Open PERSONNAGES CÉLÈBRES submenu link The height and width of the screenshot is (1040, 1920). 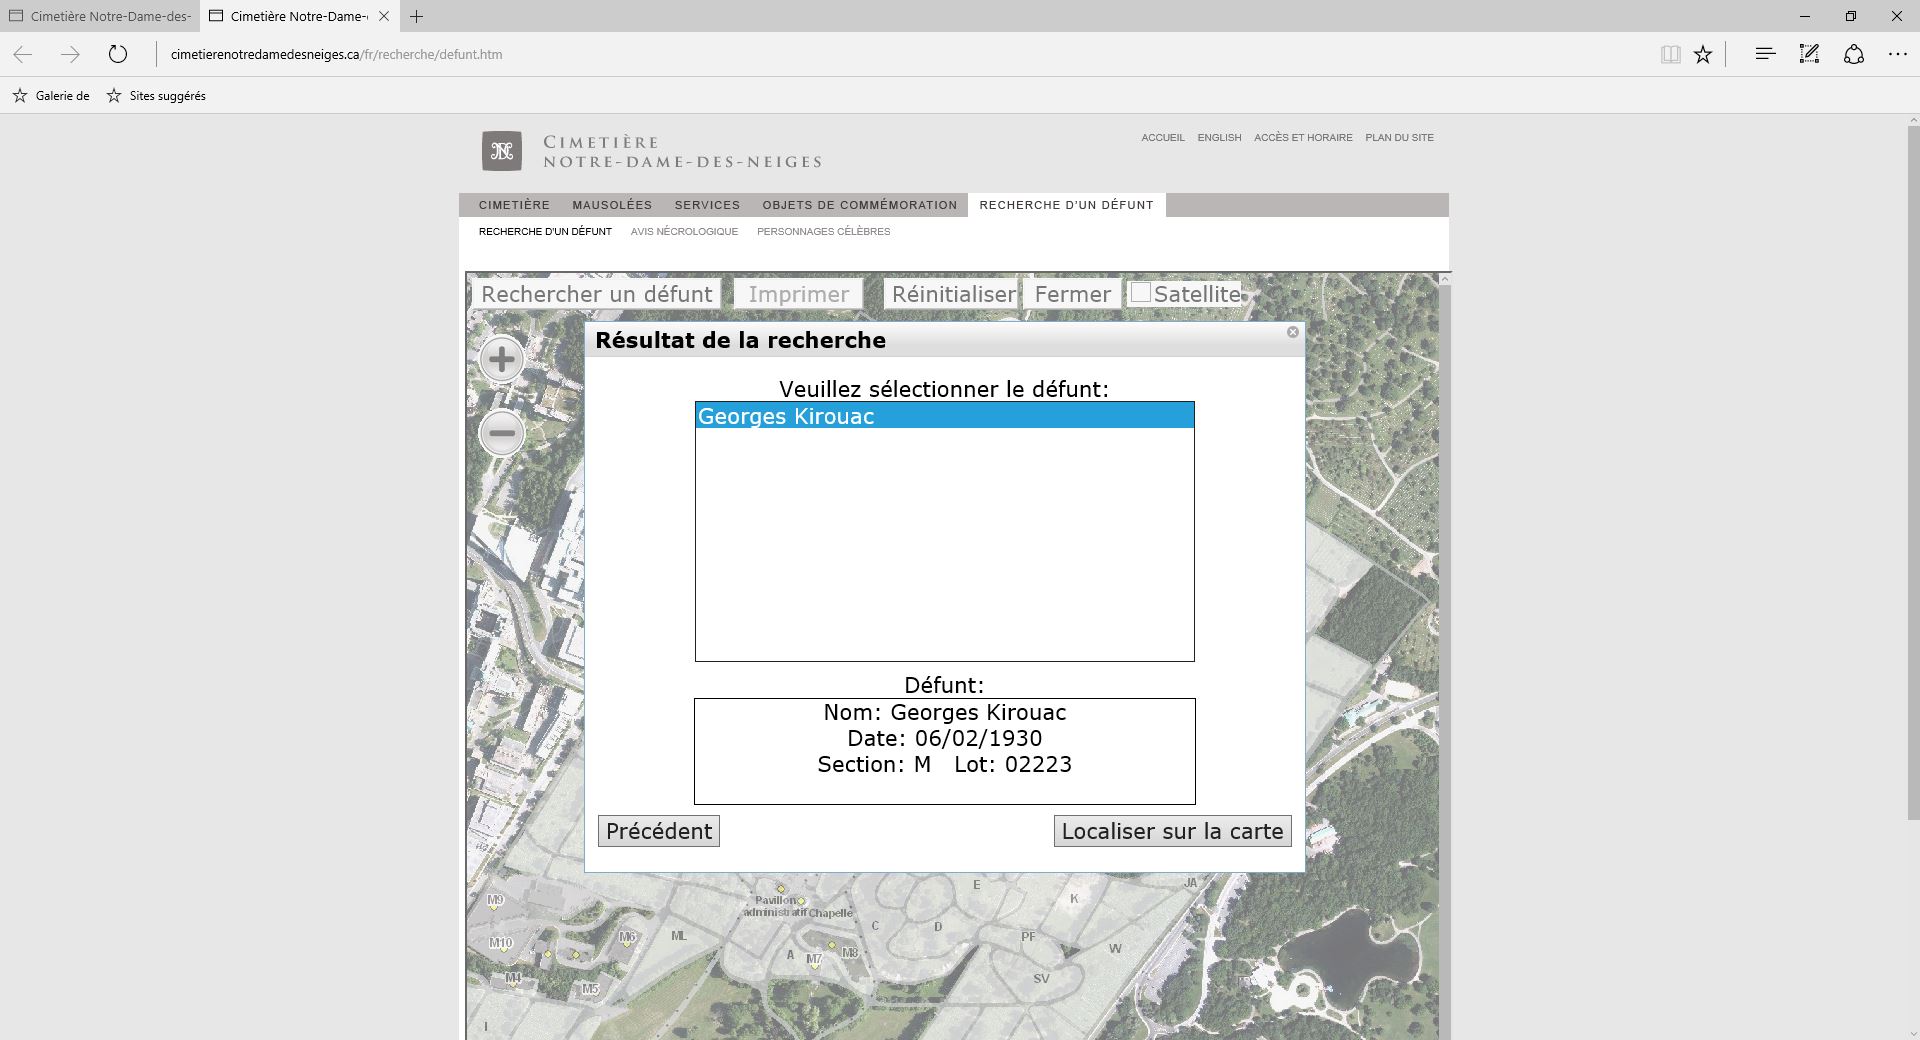click(x=823, y=231)
